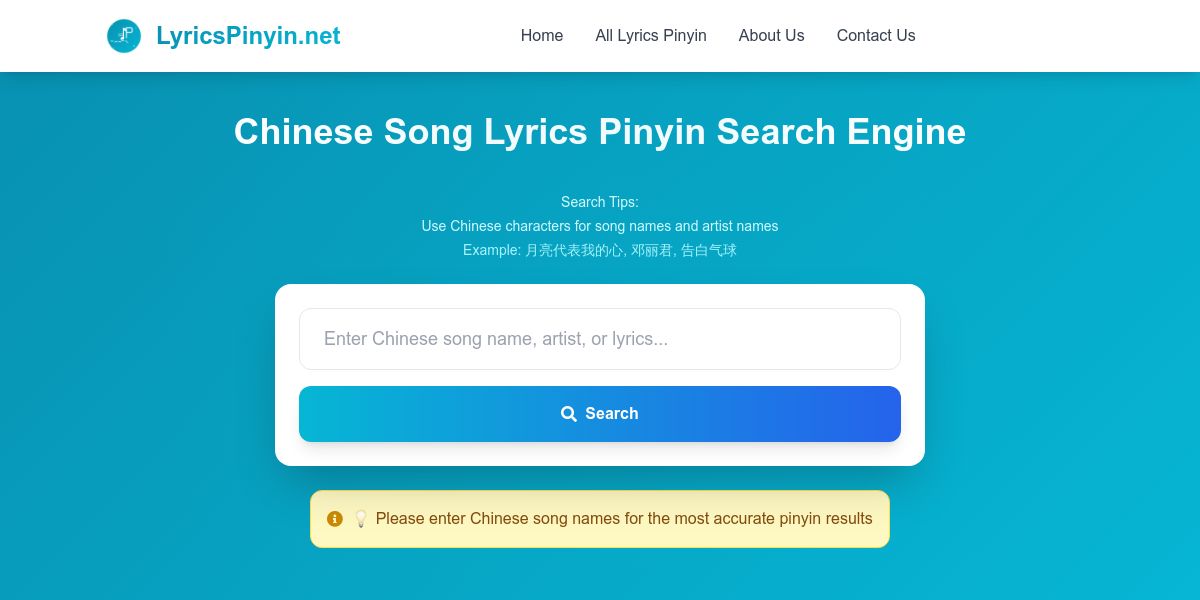The image size is (1200, 600).
Task: Click the Search Tips label
Action: click(600, 202)
